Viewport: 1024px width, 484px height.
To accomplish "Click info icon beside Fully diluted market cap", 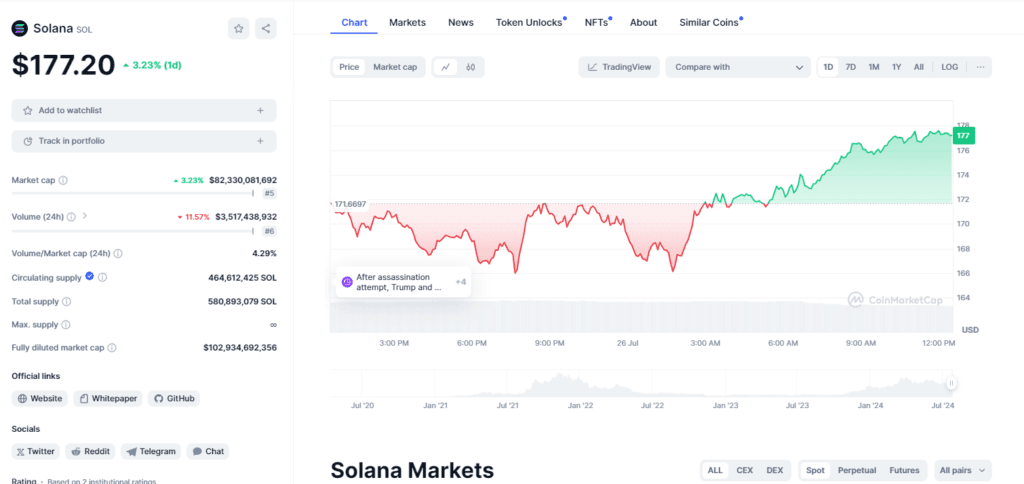I will pos(112,348).
